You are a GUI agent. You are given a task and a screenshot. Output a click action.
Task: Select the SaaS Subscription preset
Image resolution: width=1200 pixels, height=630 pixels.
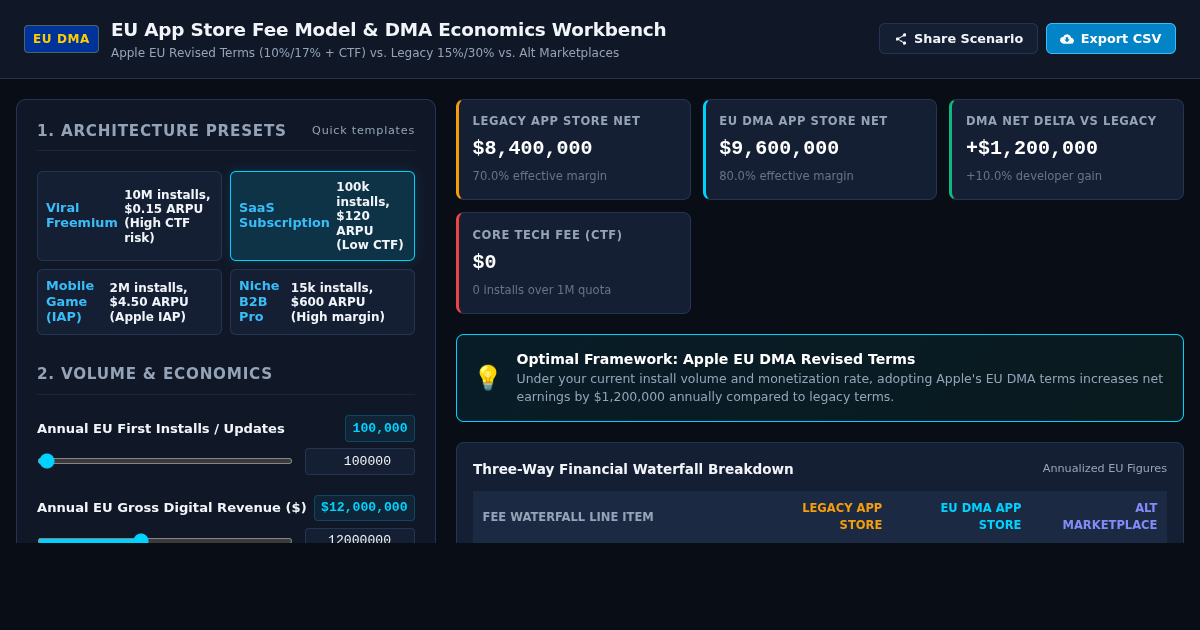click(x=322, y=216)
